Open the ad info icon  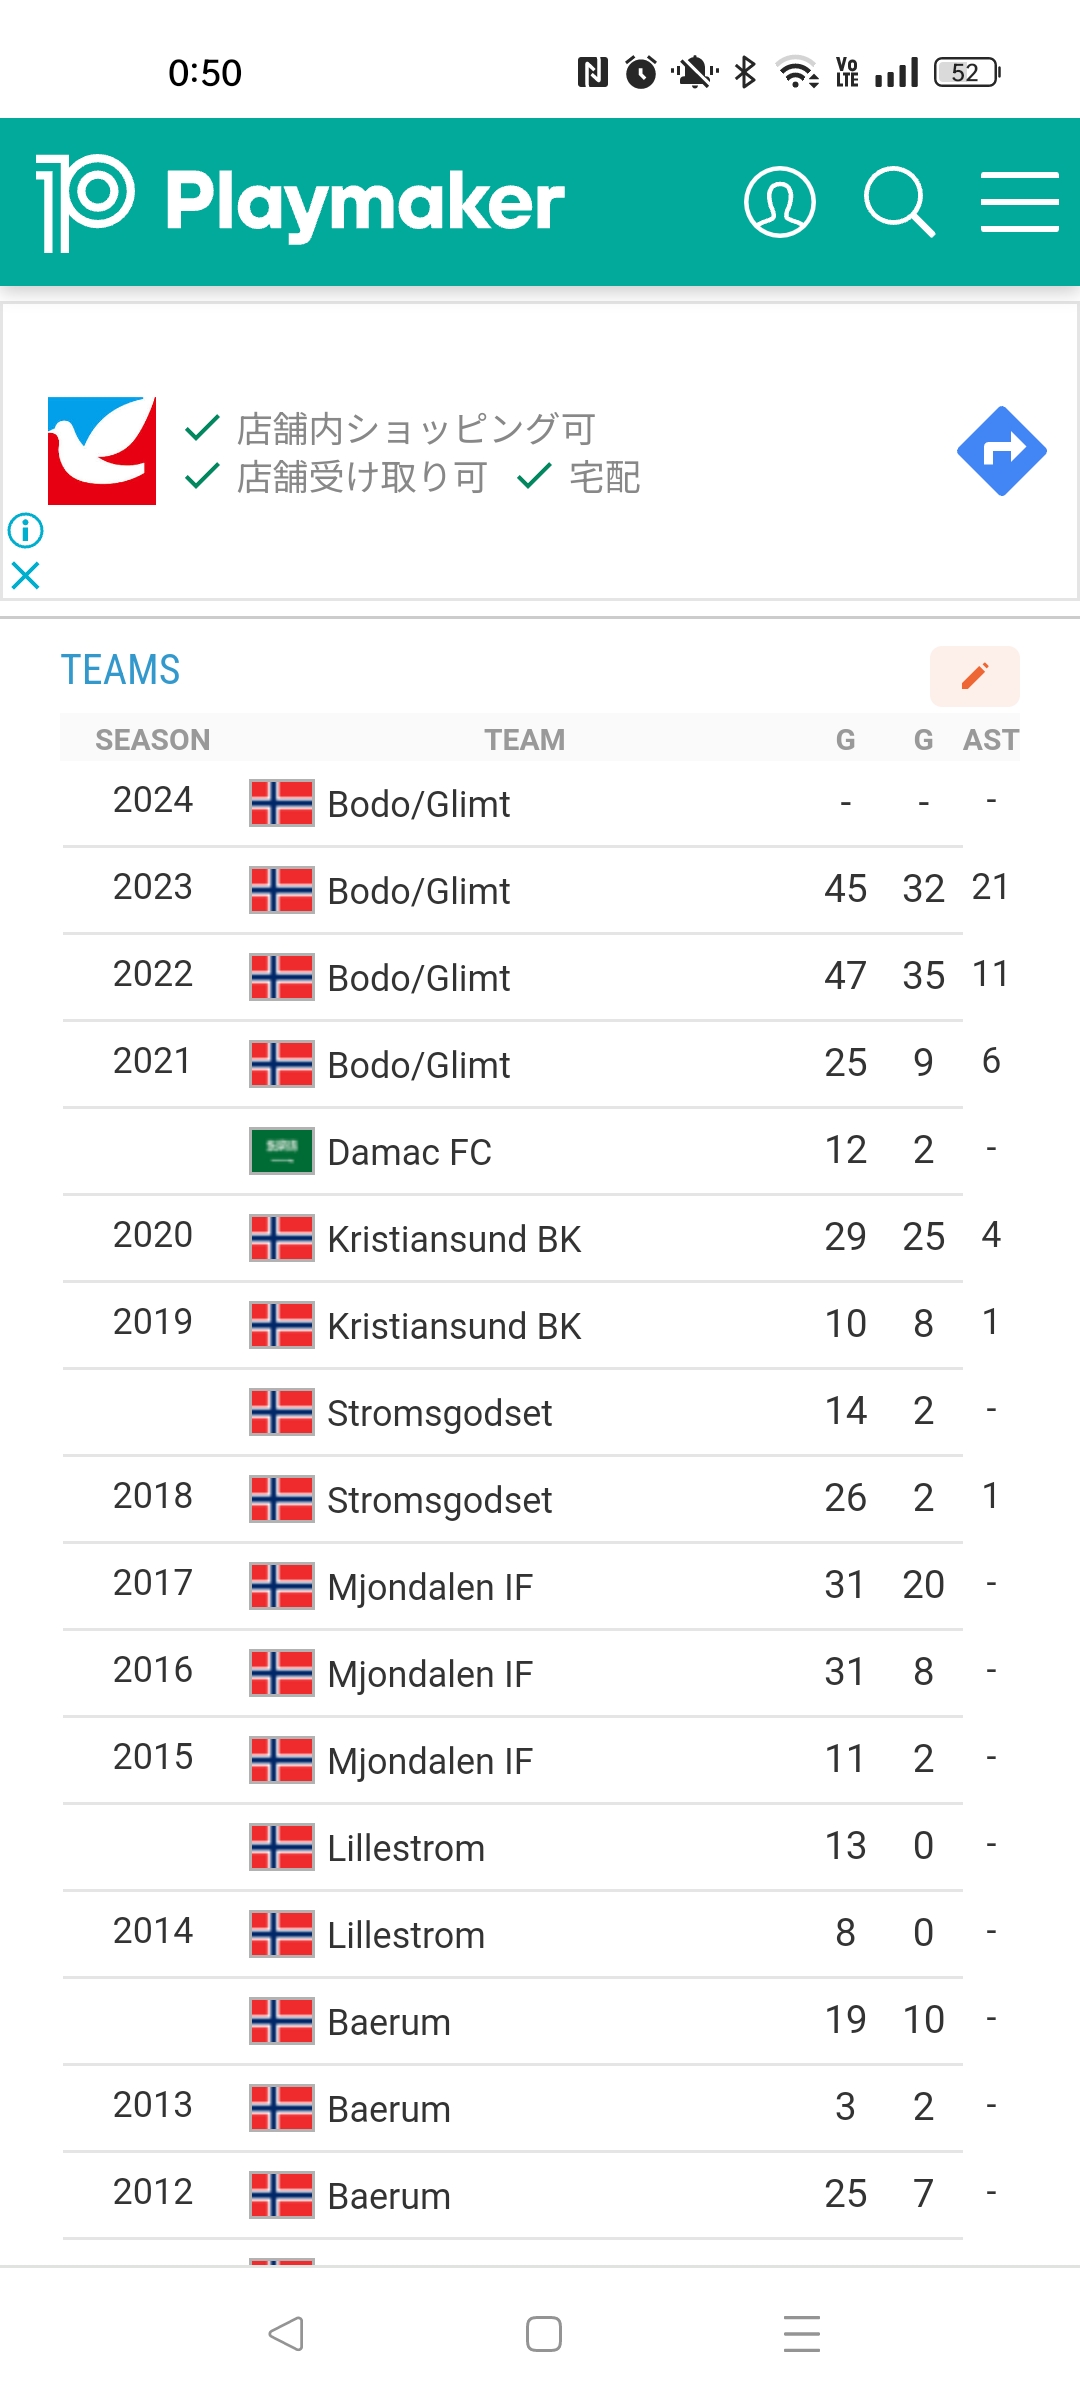coord(26,530)
